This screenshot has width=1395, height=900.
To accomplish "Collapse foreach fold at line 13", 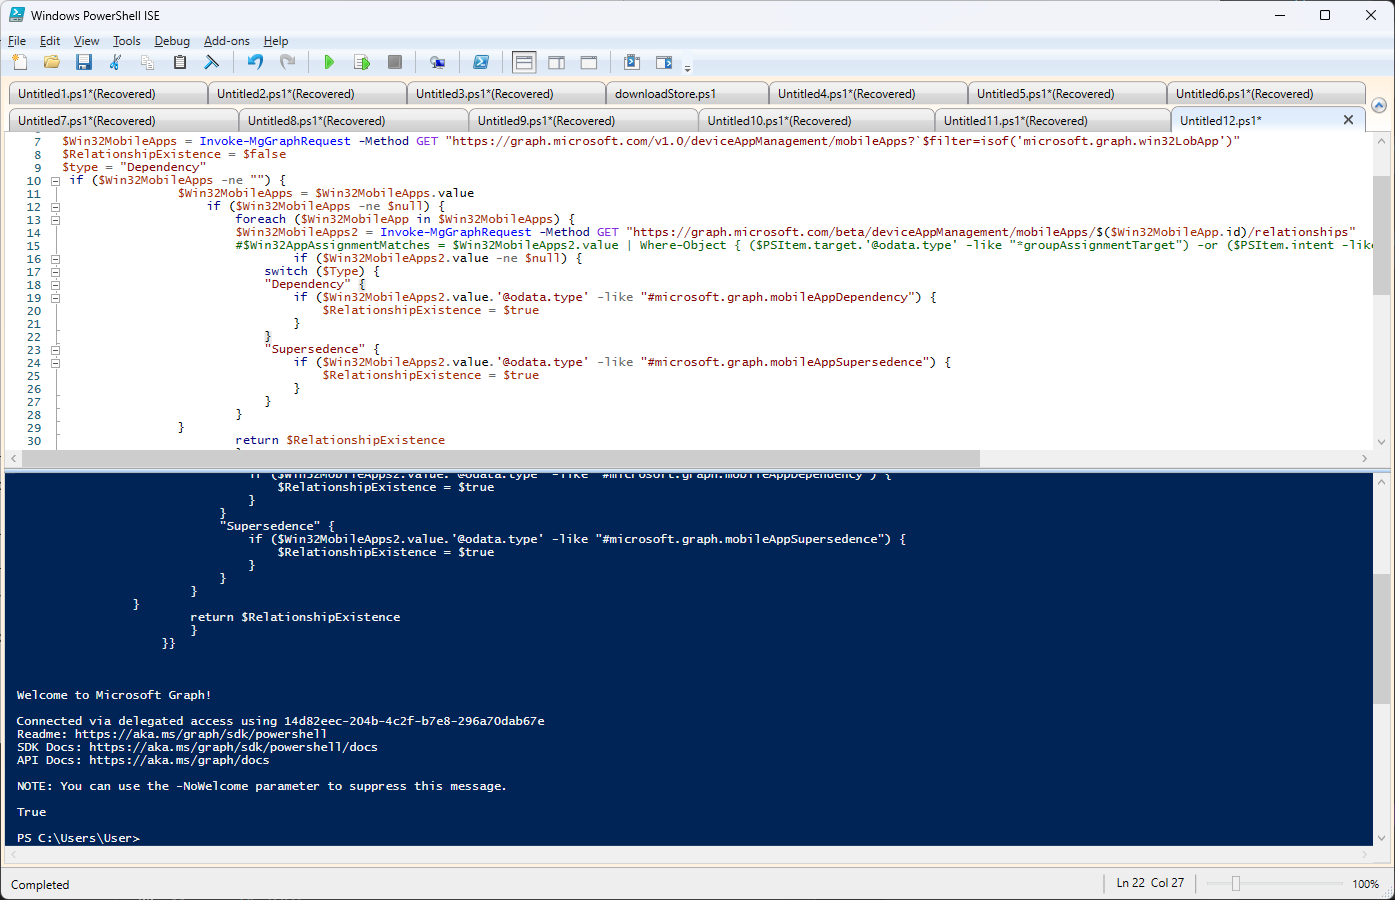I will click(x=55, y=220).
